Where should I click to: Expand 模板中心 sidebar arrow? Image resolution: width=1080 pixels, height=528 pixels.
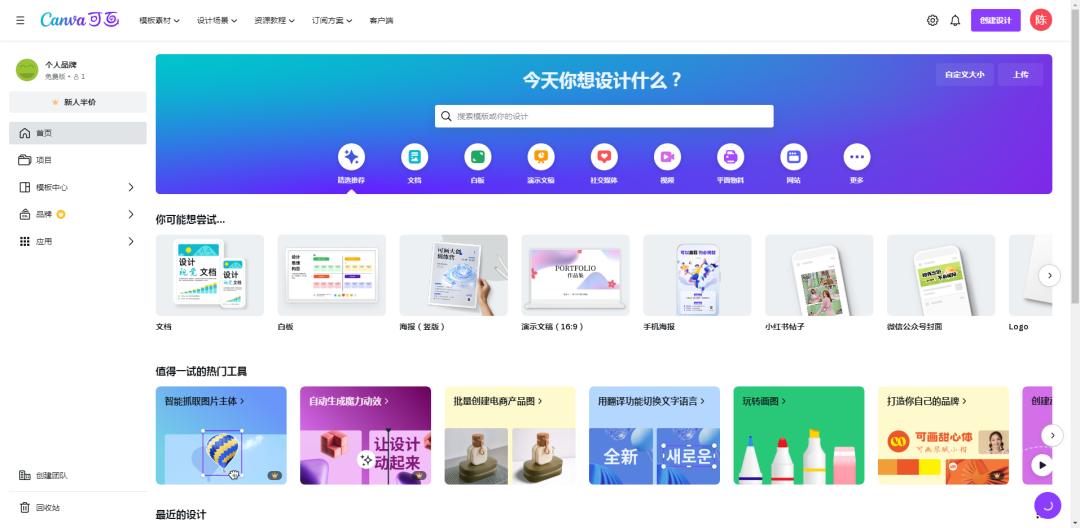(131, 187)
